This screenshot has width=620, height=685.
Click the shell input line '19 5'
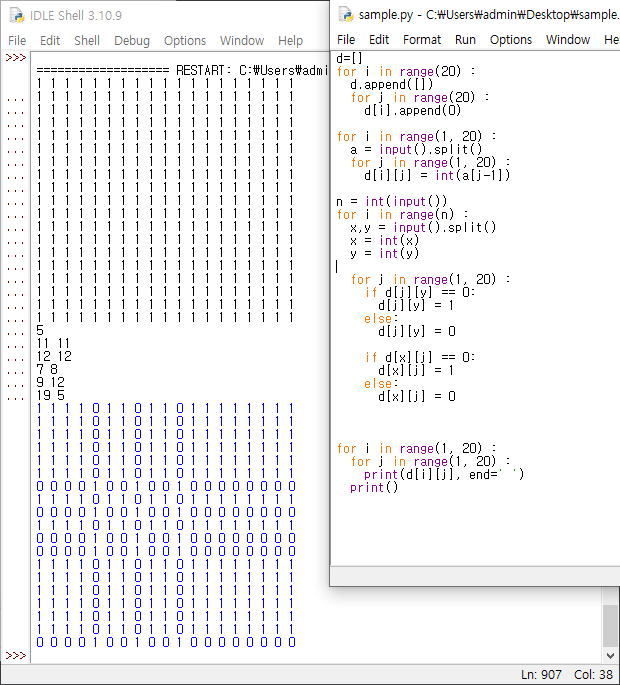click(x=51, y=396)
